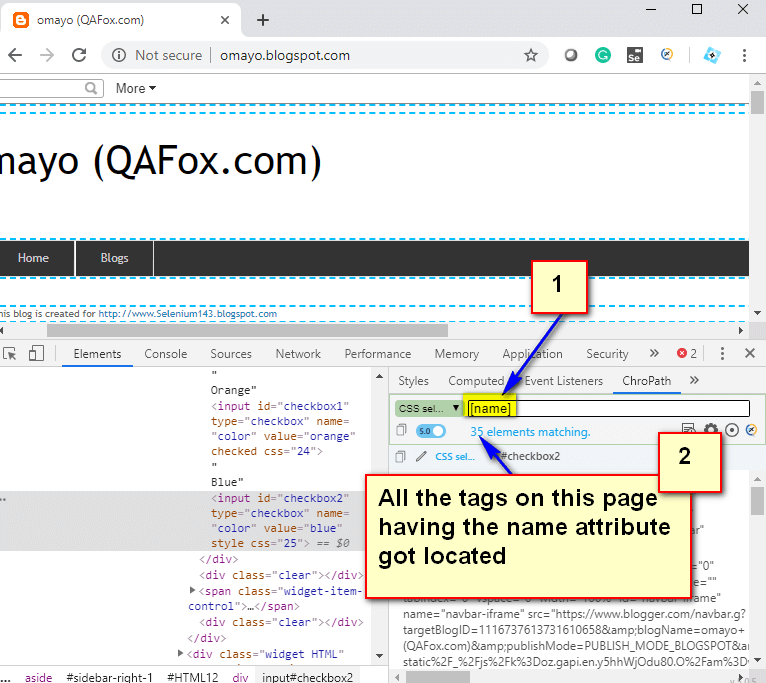Focus the omayo.blogspot.com address bar
Viewport: 766px width, 683px height.
coord(285,55)
